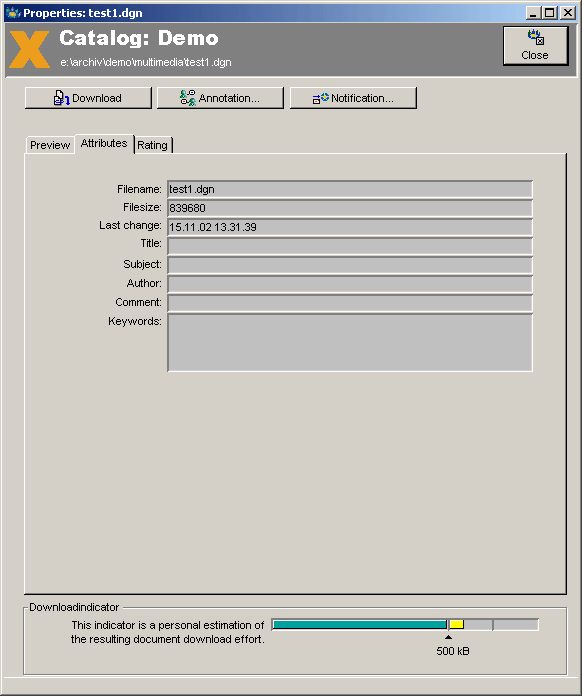Screen dimensions: 582x696
Task: Click the empty Author field
Action: [350, 284]
